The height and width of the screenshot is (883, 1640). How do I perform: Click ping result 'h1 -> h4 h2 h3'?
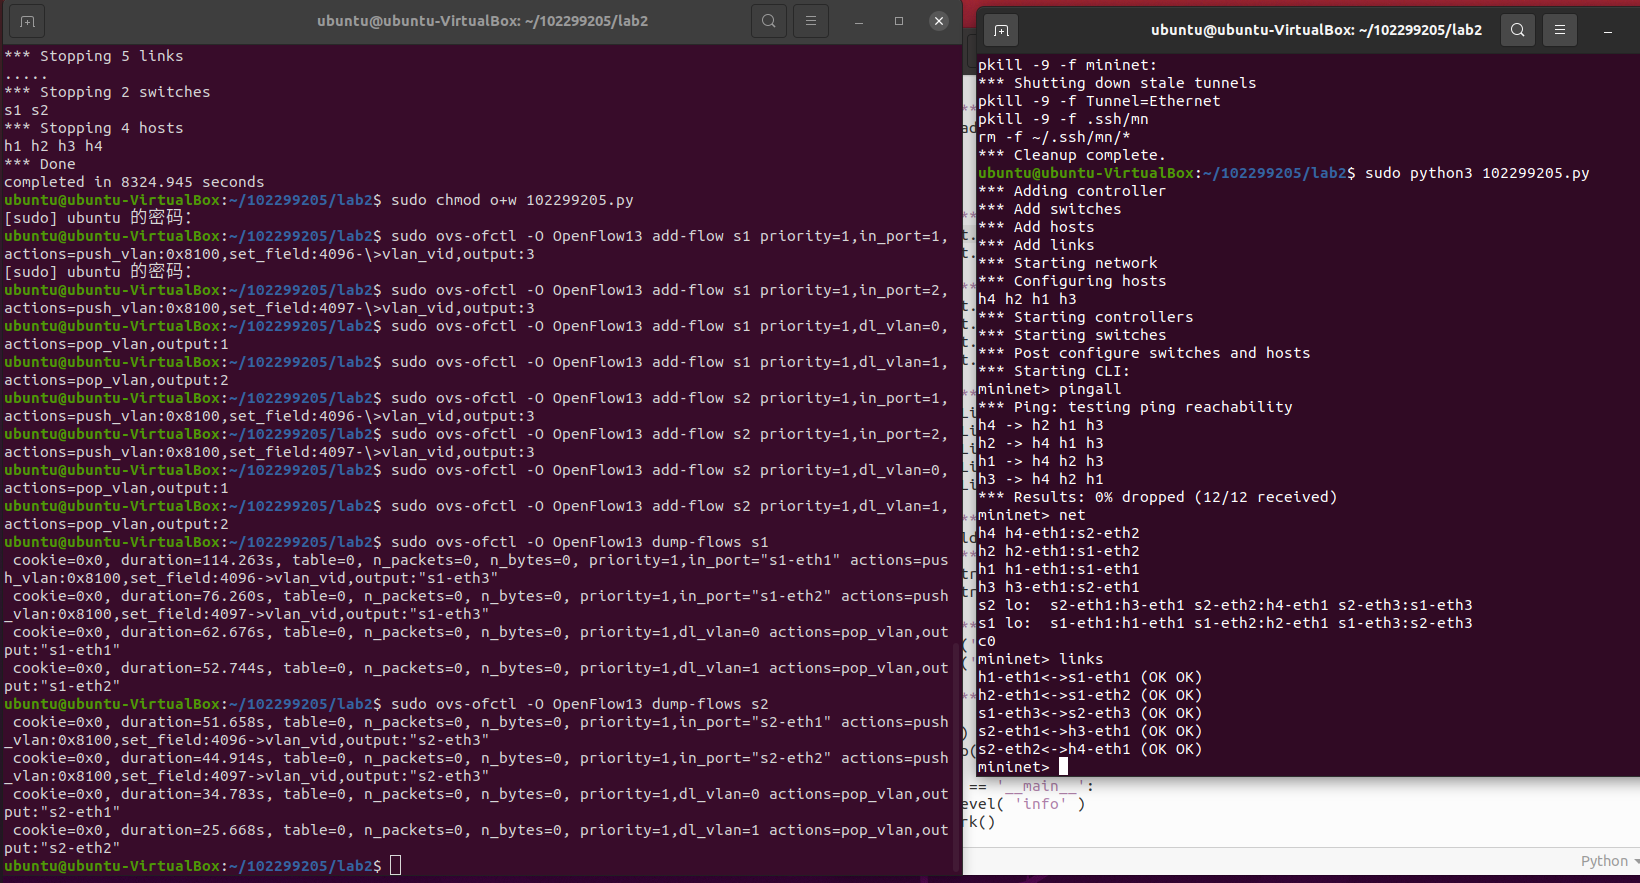(x=1041, y=461)
